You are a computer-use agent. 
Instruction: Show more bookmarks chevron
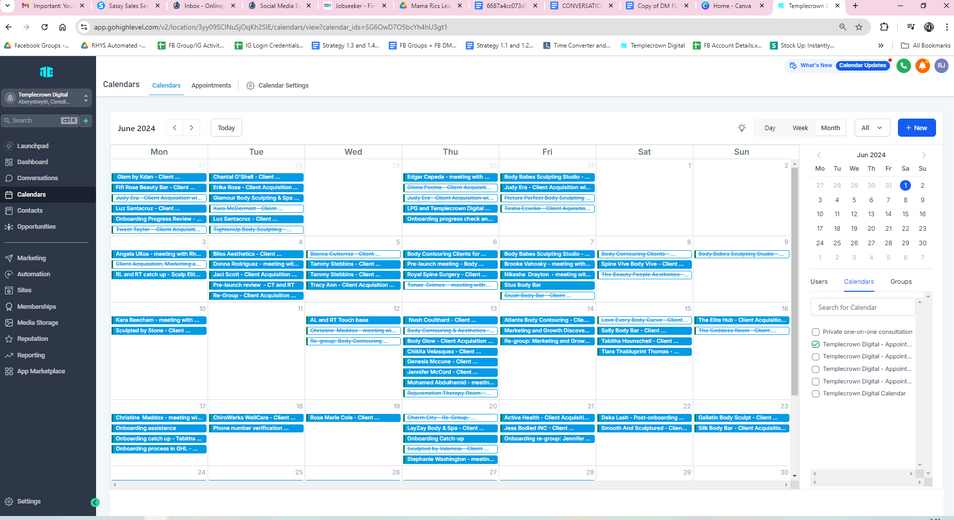click(x=880, y=46)
